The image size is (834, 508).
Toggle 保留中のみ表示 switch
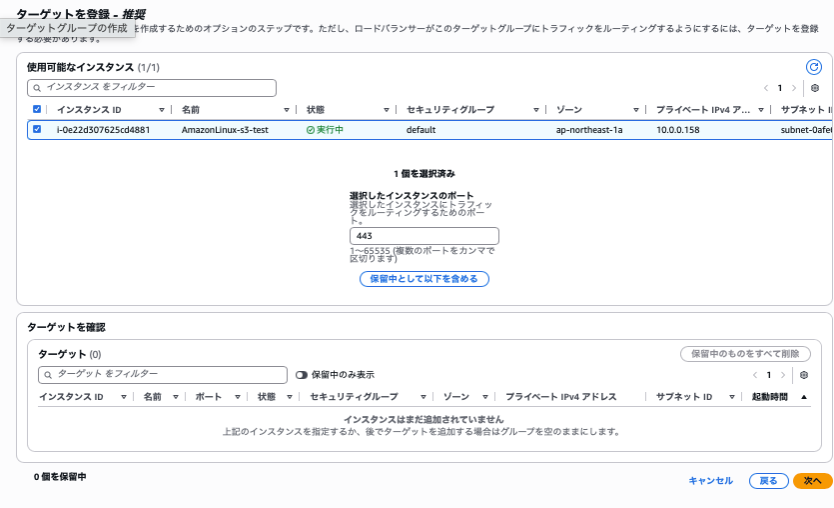click(x=302, y=375)
